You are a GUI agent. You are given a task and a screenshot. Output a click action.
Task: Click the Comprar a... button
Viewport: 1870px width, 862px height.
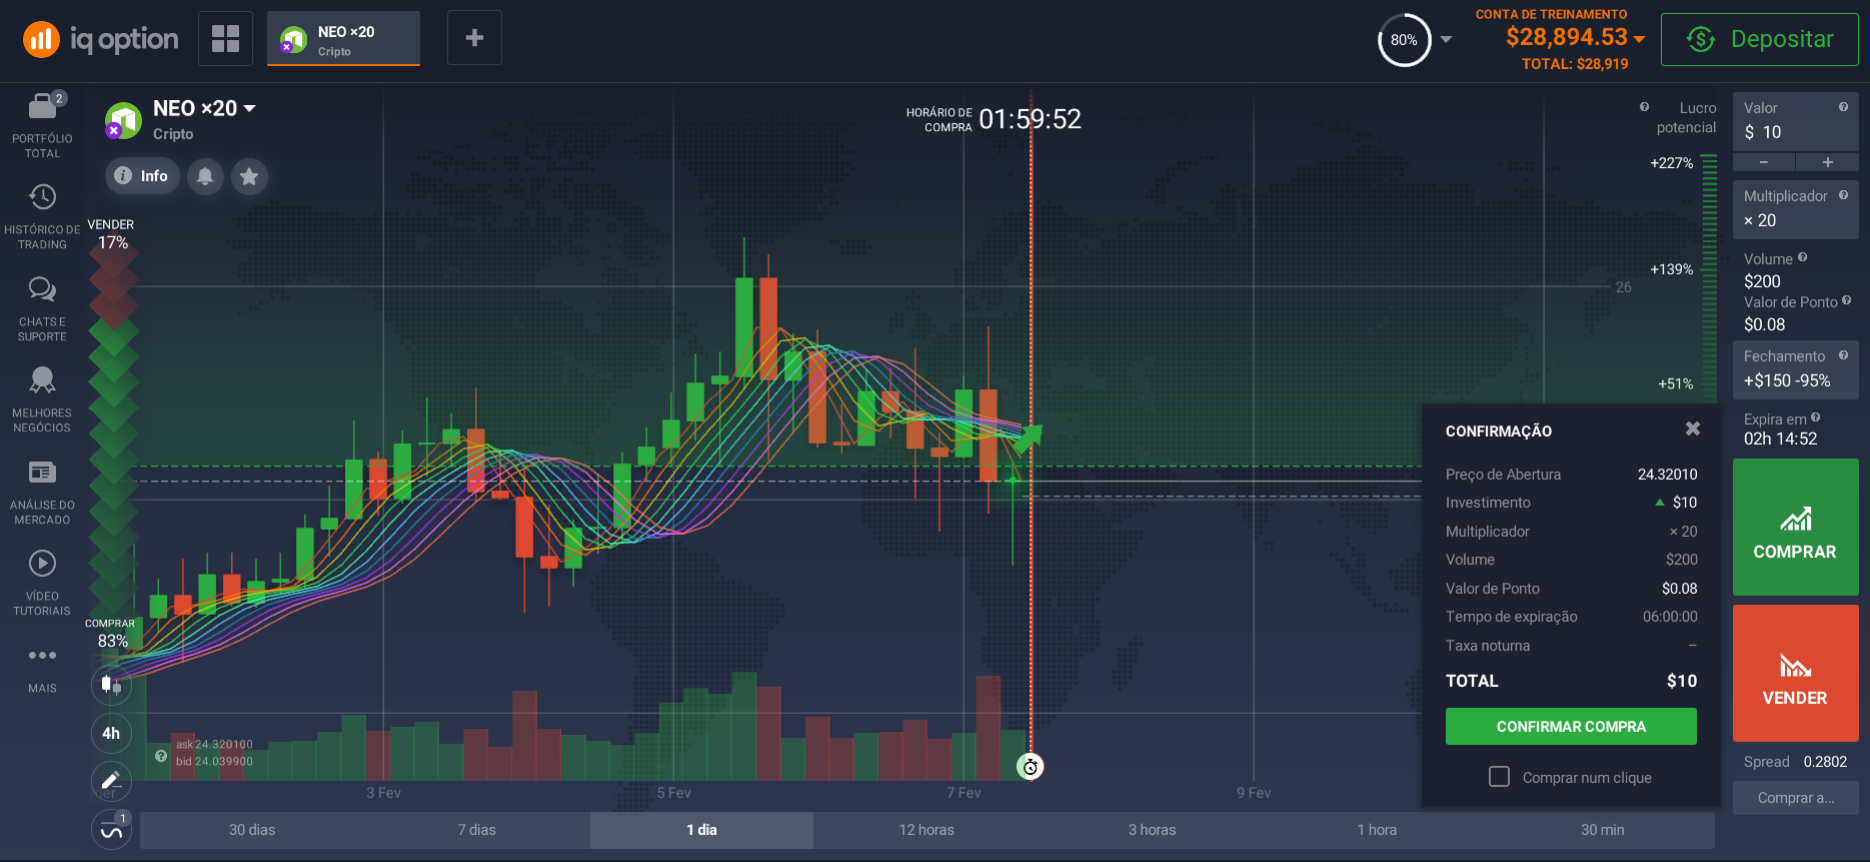(1795, 798)
